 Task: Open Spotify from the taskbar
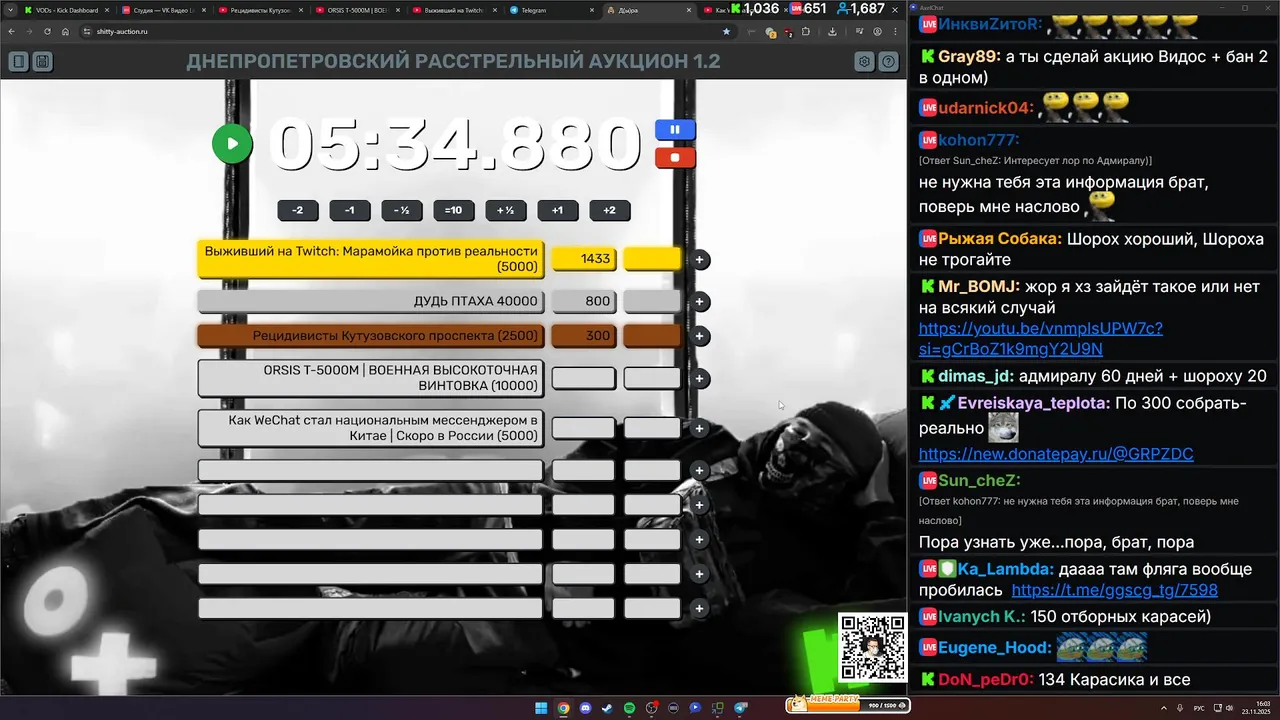pos(630,708)
